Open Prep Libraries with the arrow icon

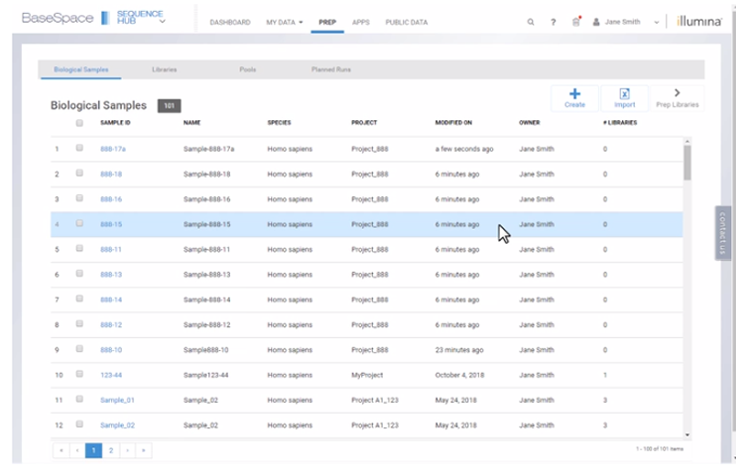[677, 92]
